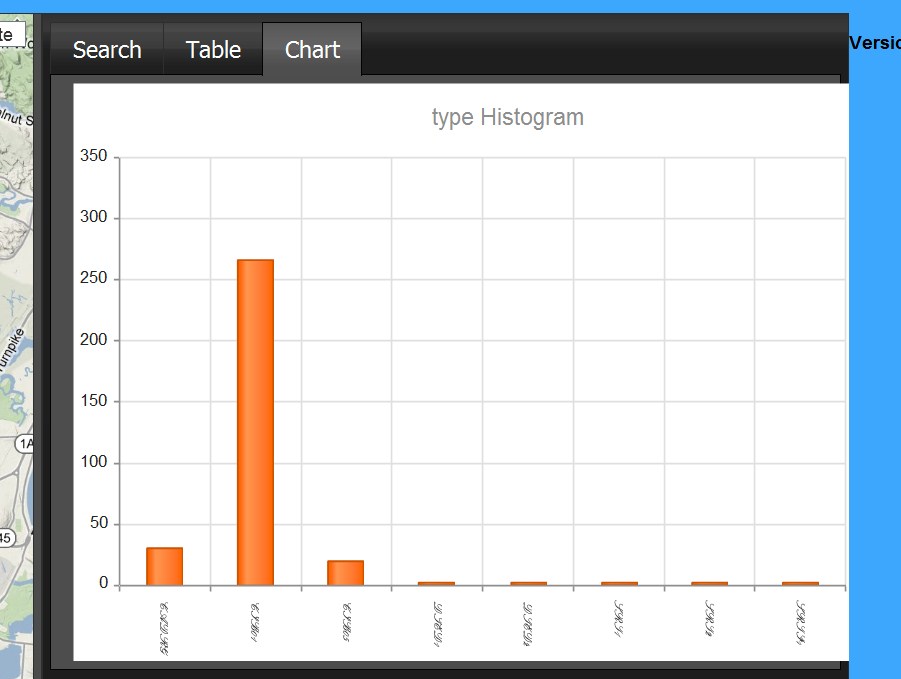Click the 350 y-axis label
The width and height of the screenshot is (901, 679).
pos(93,157)
